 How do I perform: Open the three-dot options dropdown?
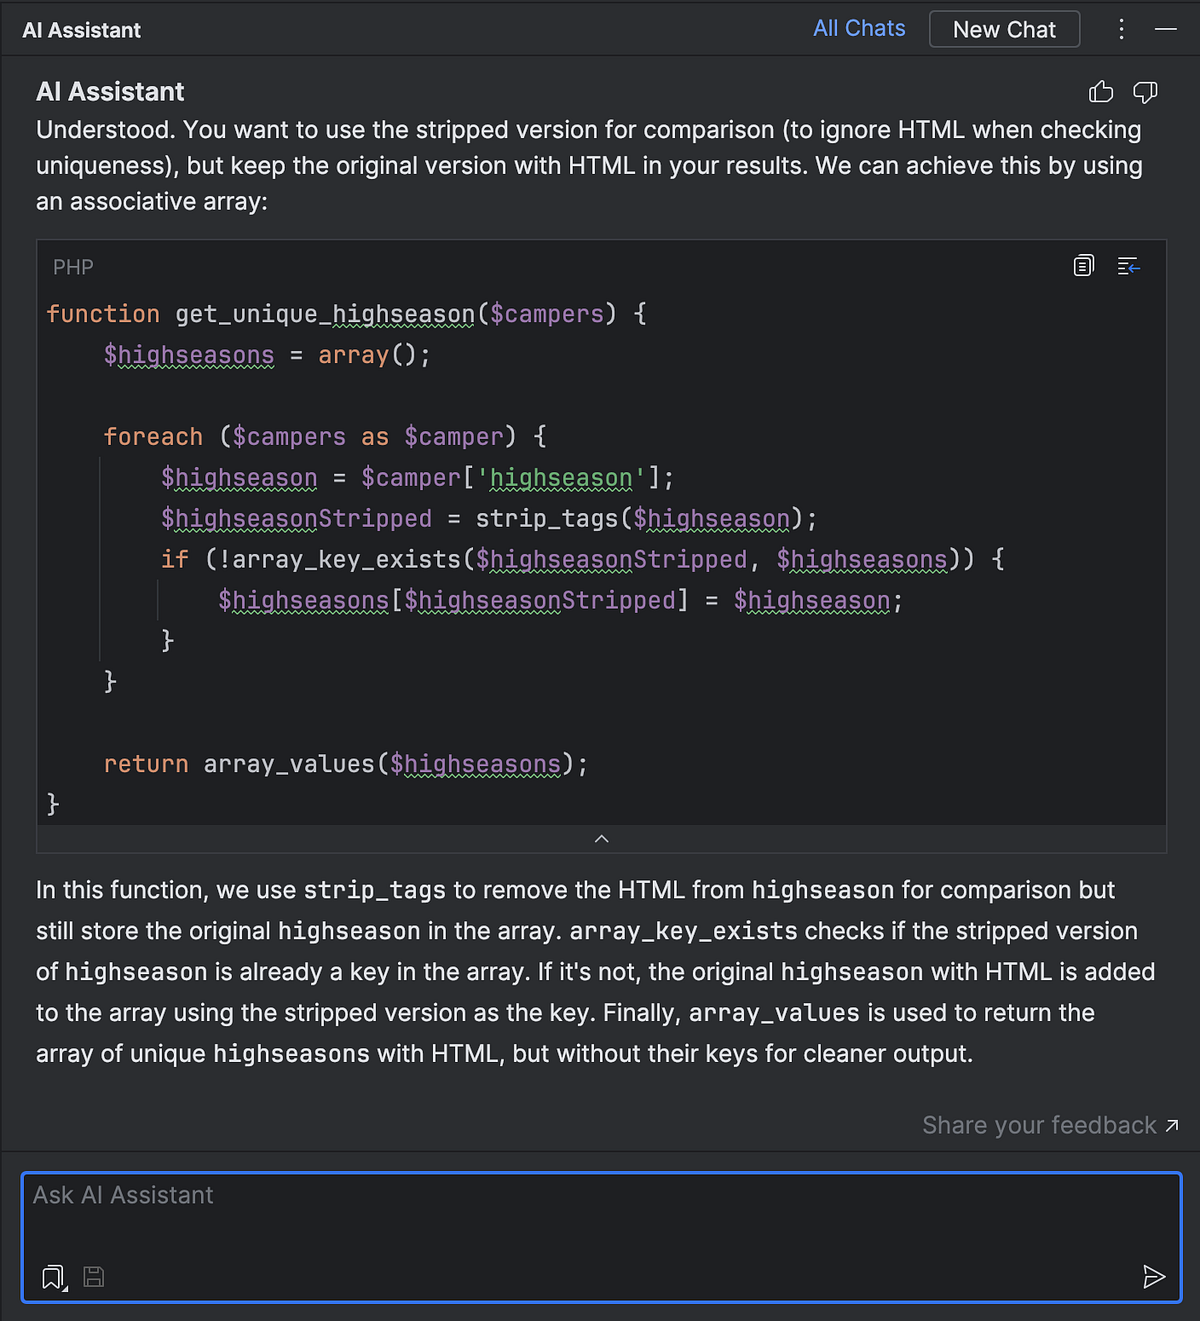coord(1121,29)
